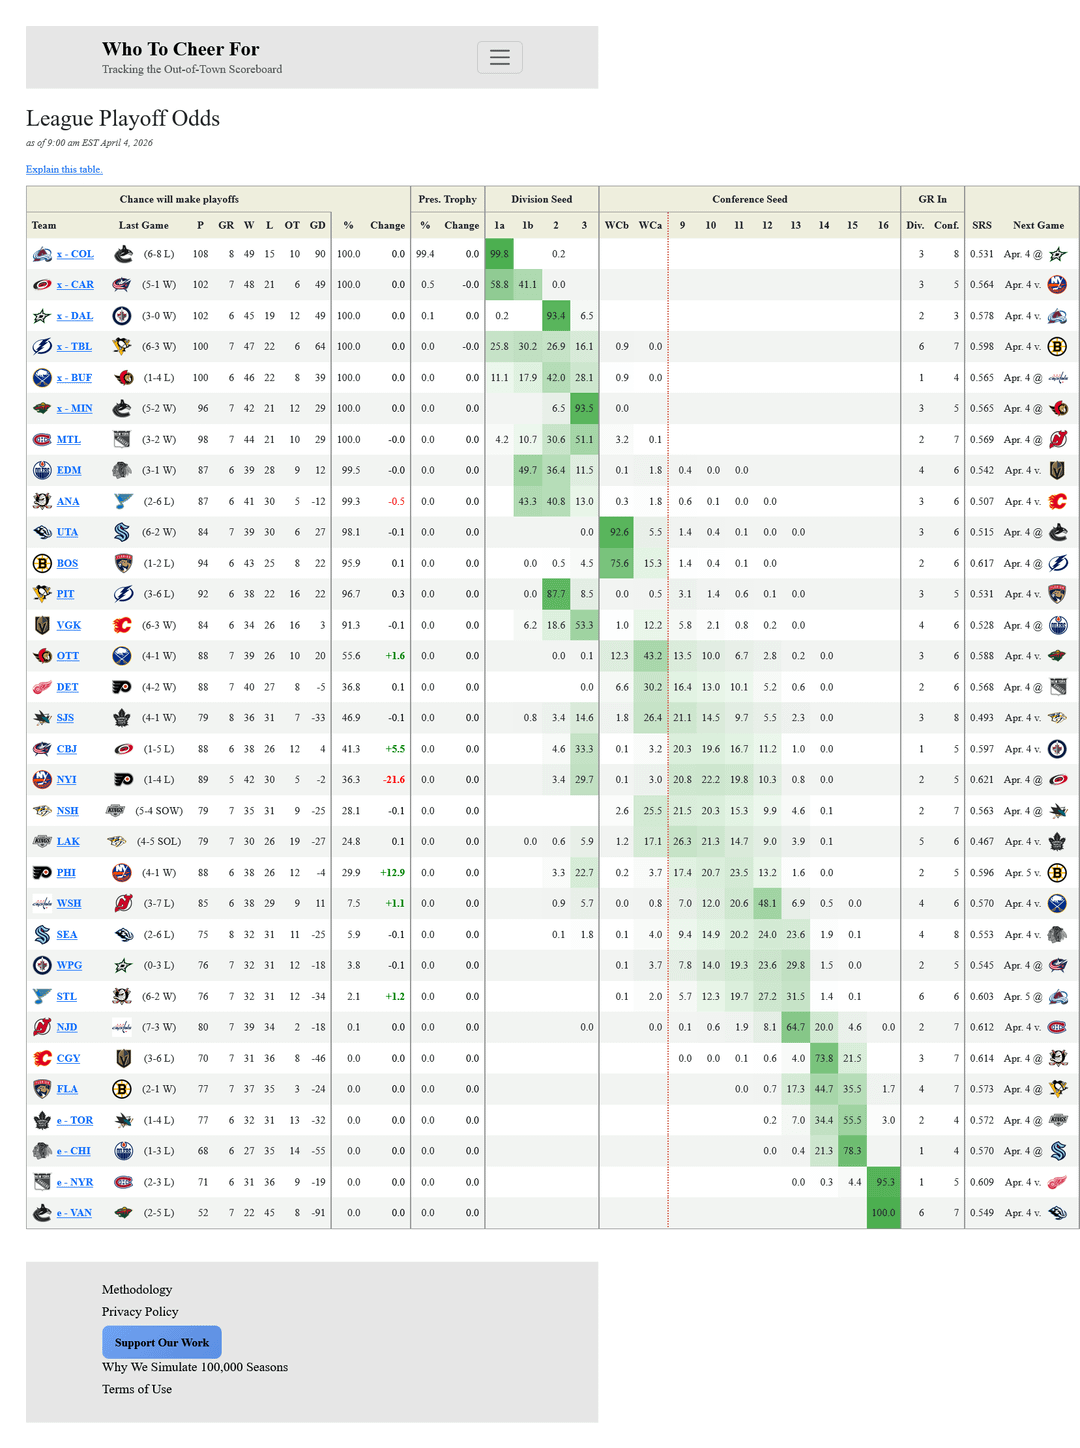This screenshot has height=1448, width=1080.
Task: Select the EDM team link
Action: coord(69,470)
